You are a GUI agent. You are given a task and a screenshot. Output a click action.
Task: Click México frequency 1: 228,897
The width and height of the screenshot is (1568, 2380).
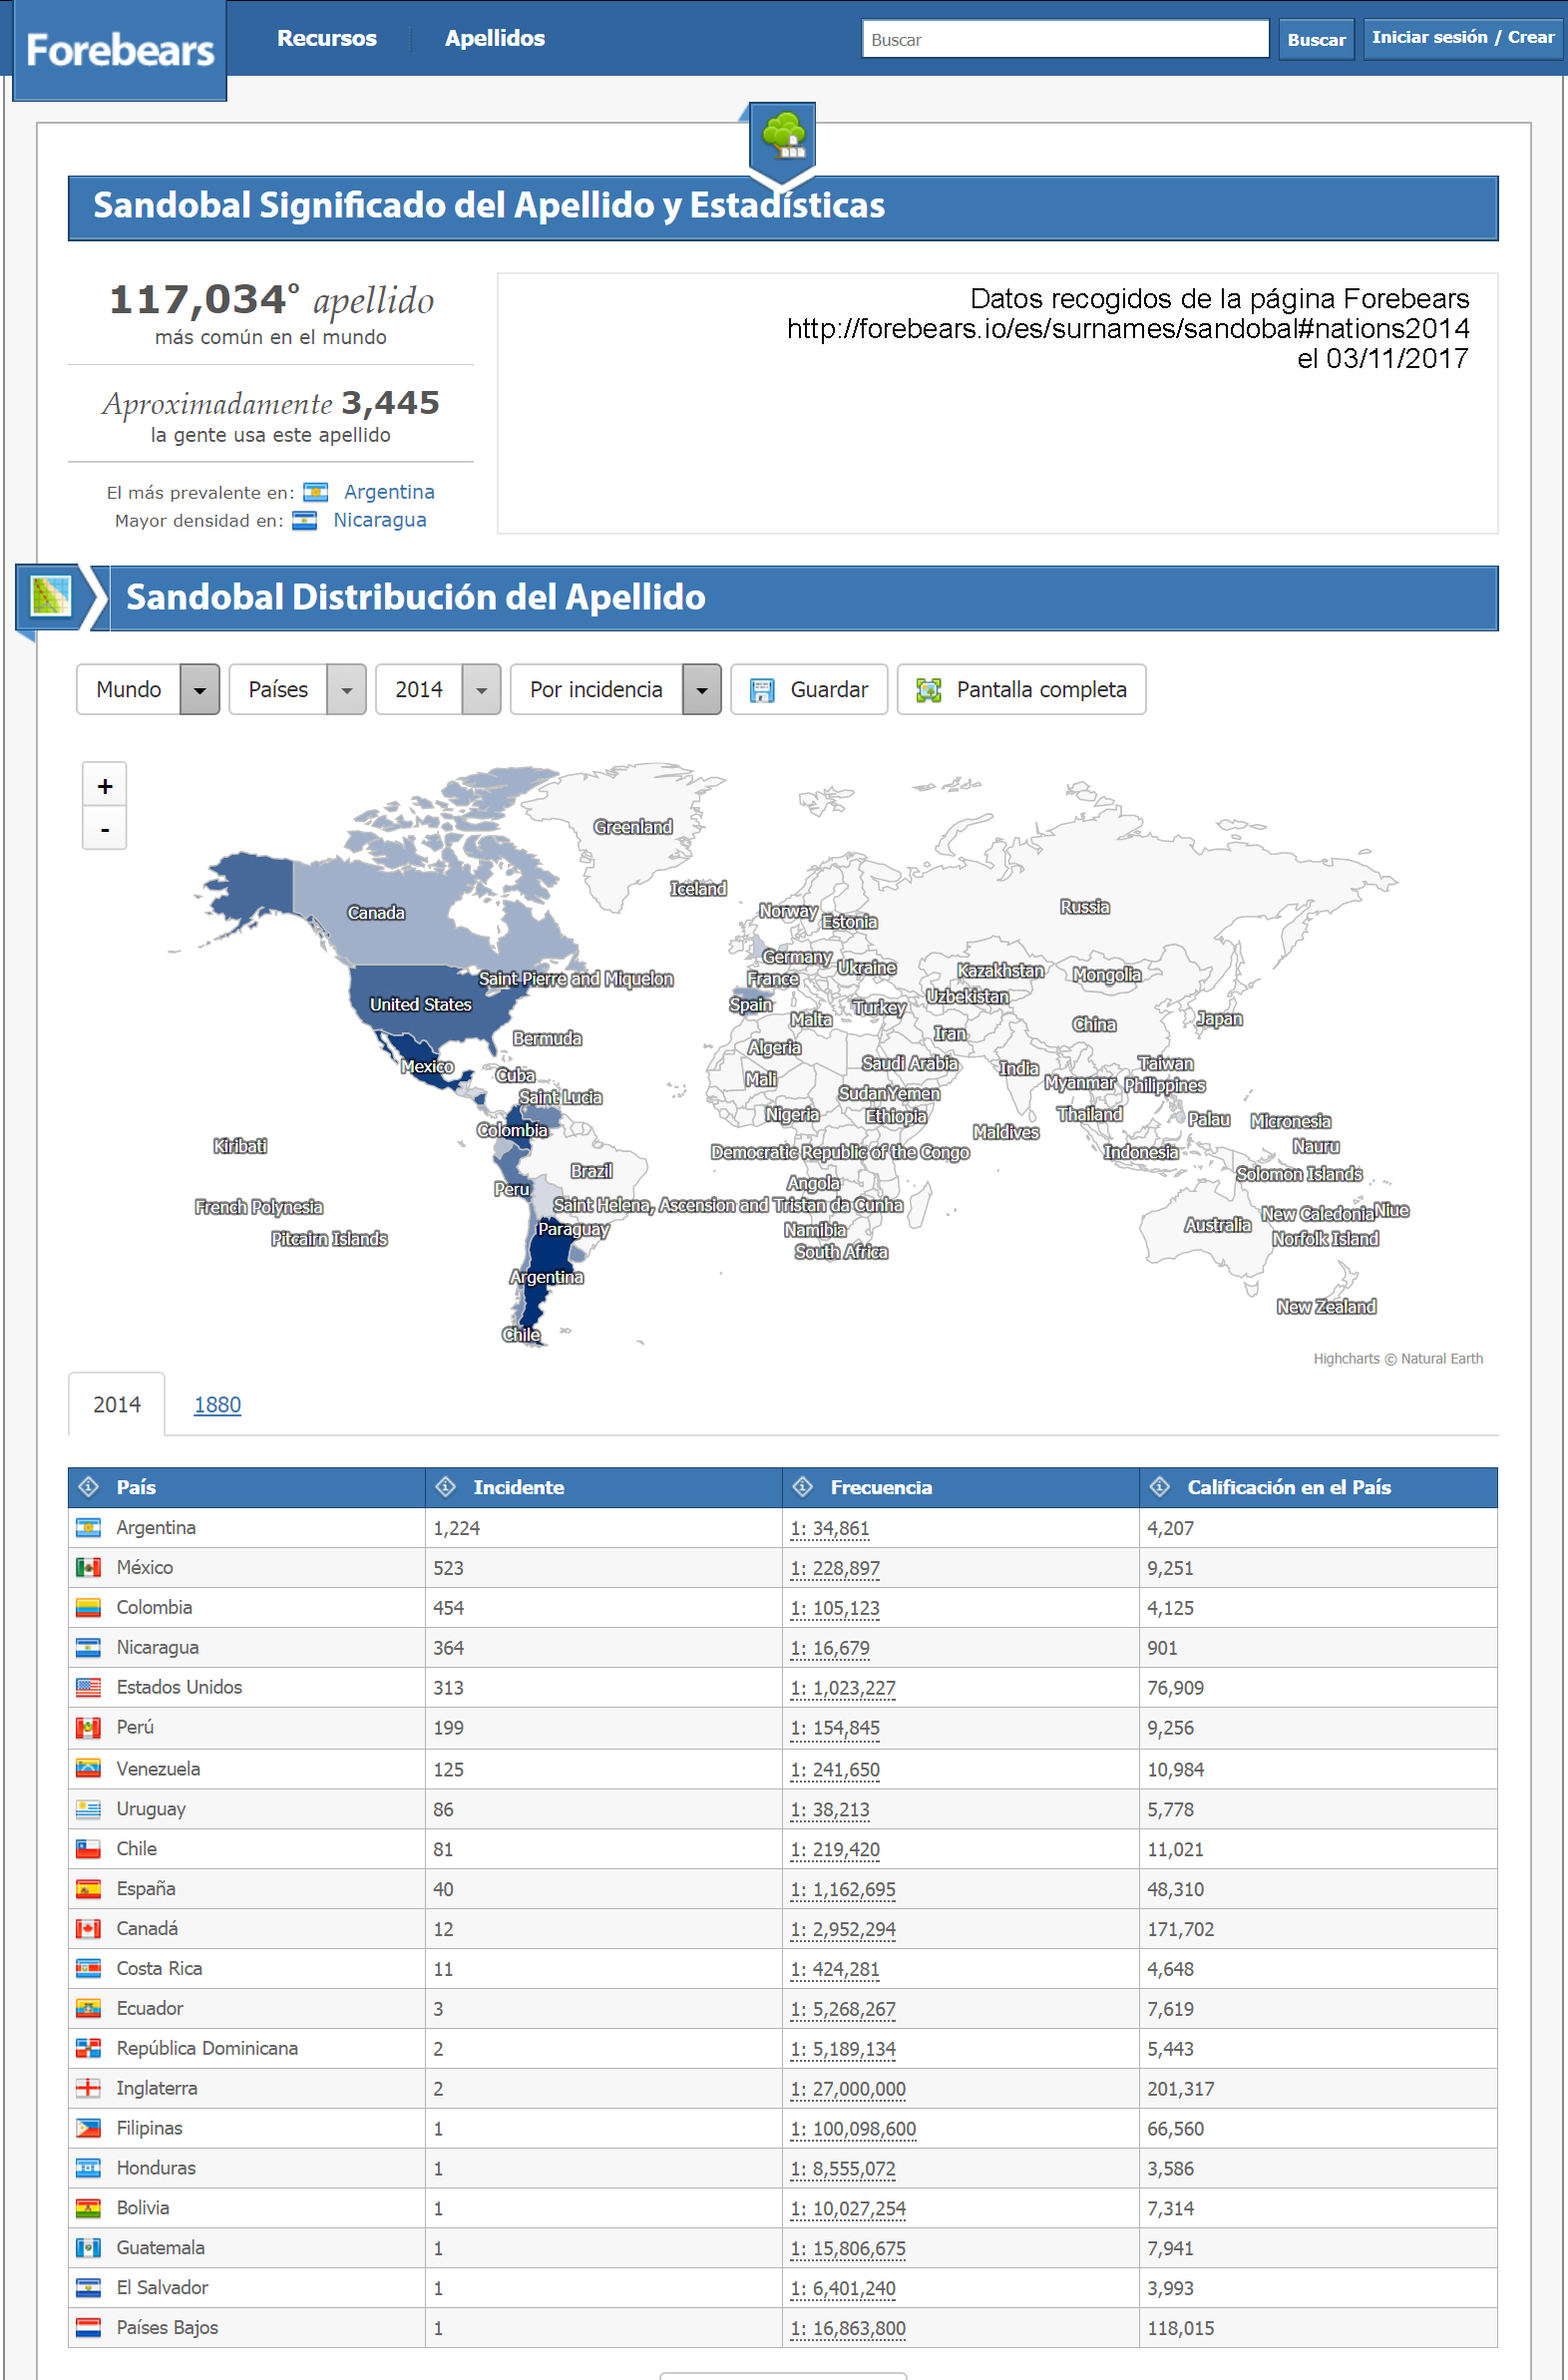pos(835,1569)
